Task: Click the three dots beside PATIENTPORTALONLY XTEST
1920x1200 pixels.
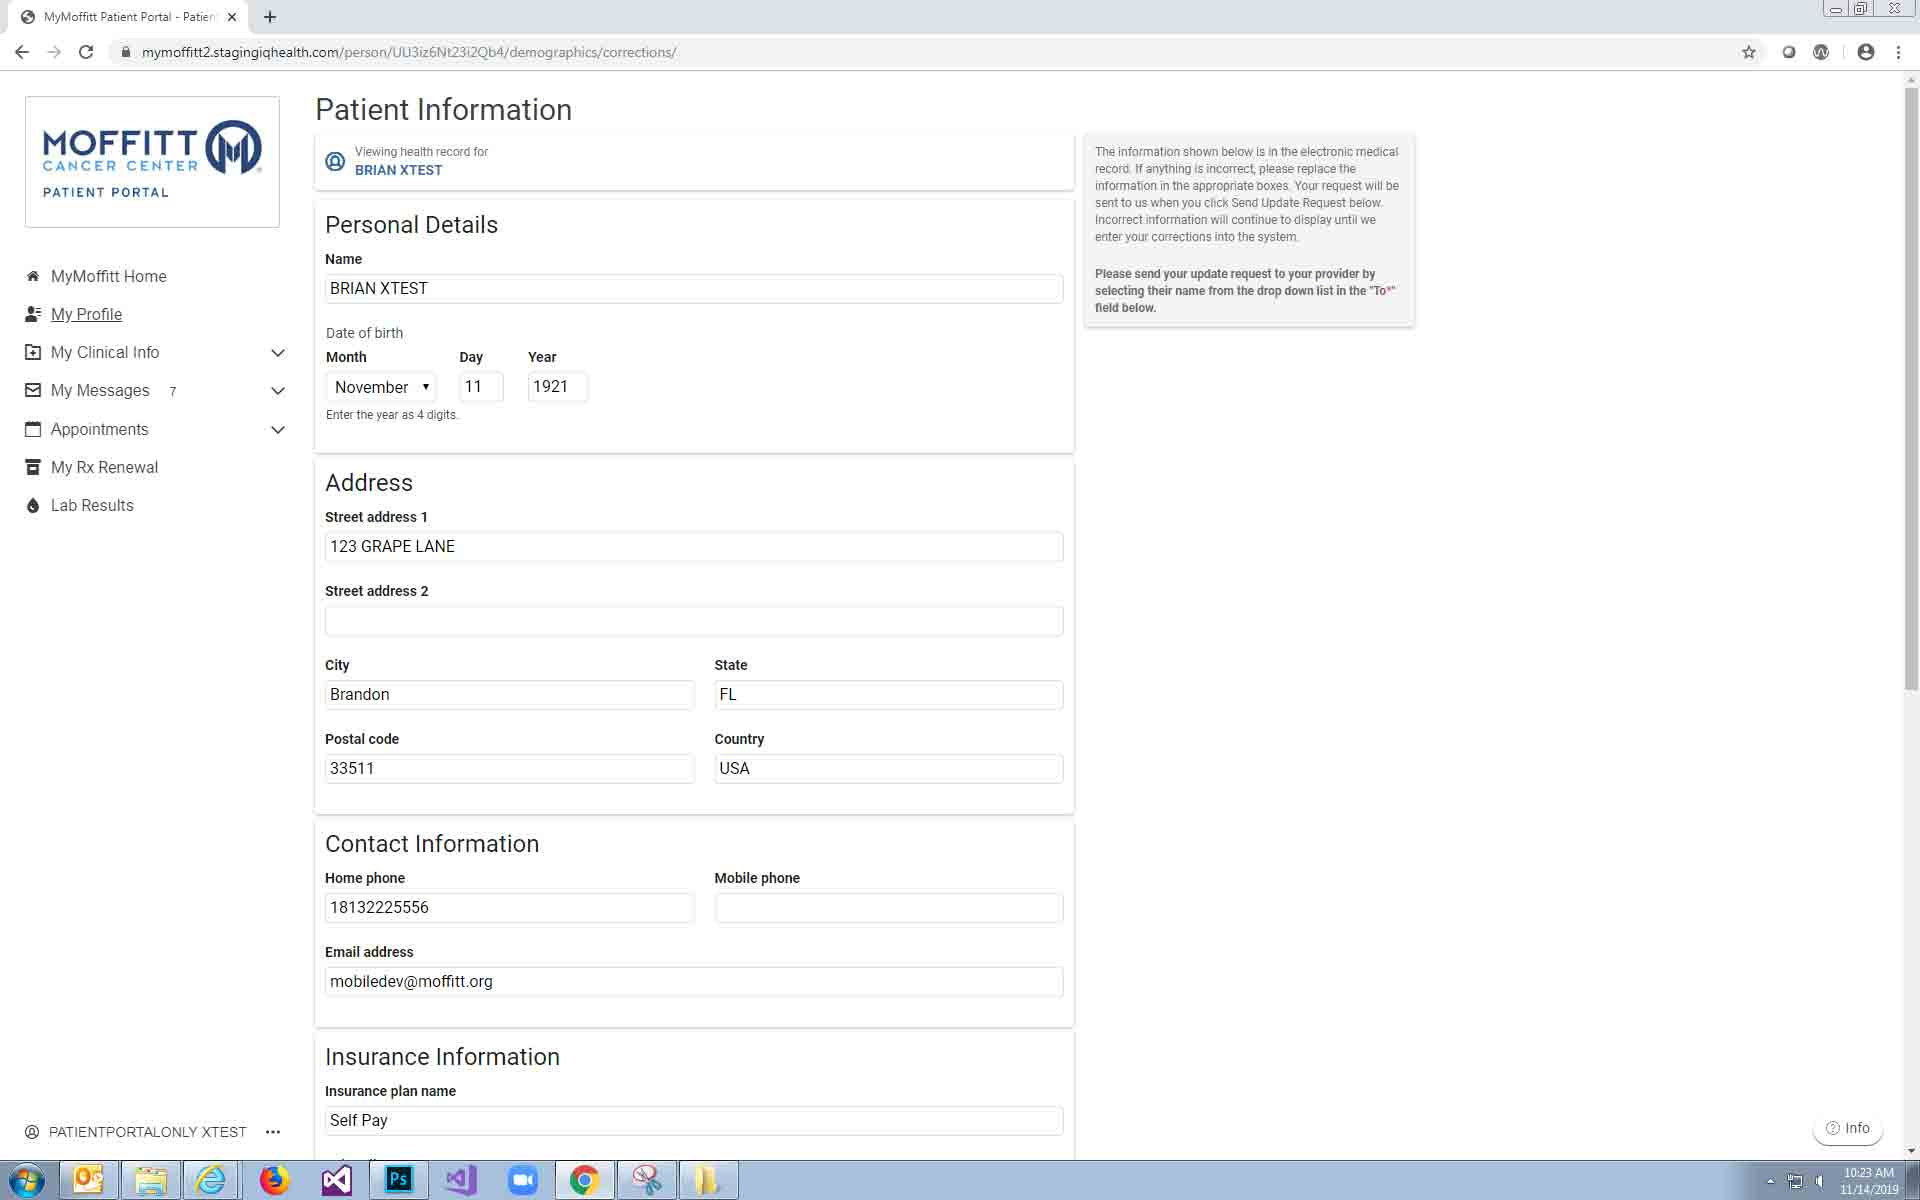Action: [273, 1132]
